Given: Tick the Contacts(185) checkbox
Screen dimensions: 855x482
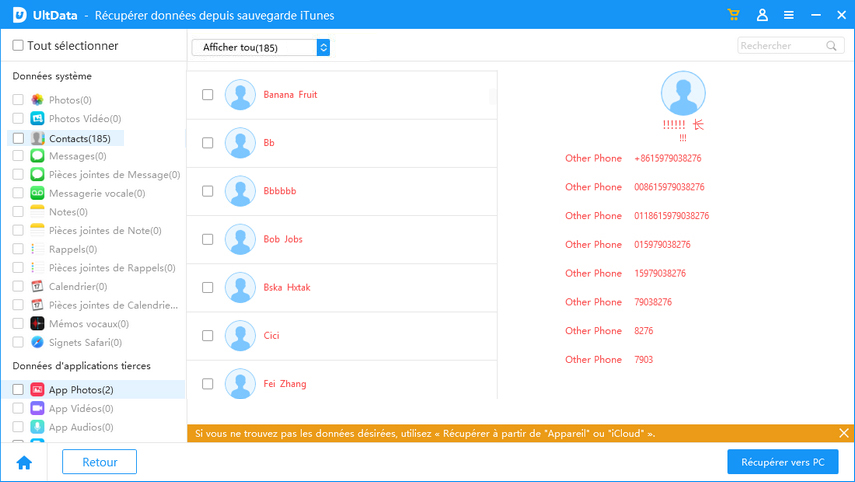Looking at the screenshot, I should click(x=18, y=138).
